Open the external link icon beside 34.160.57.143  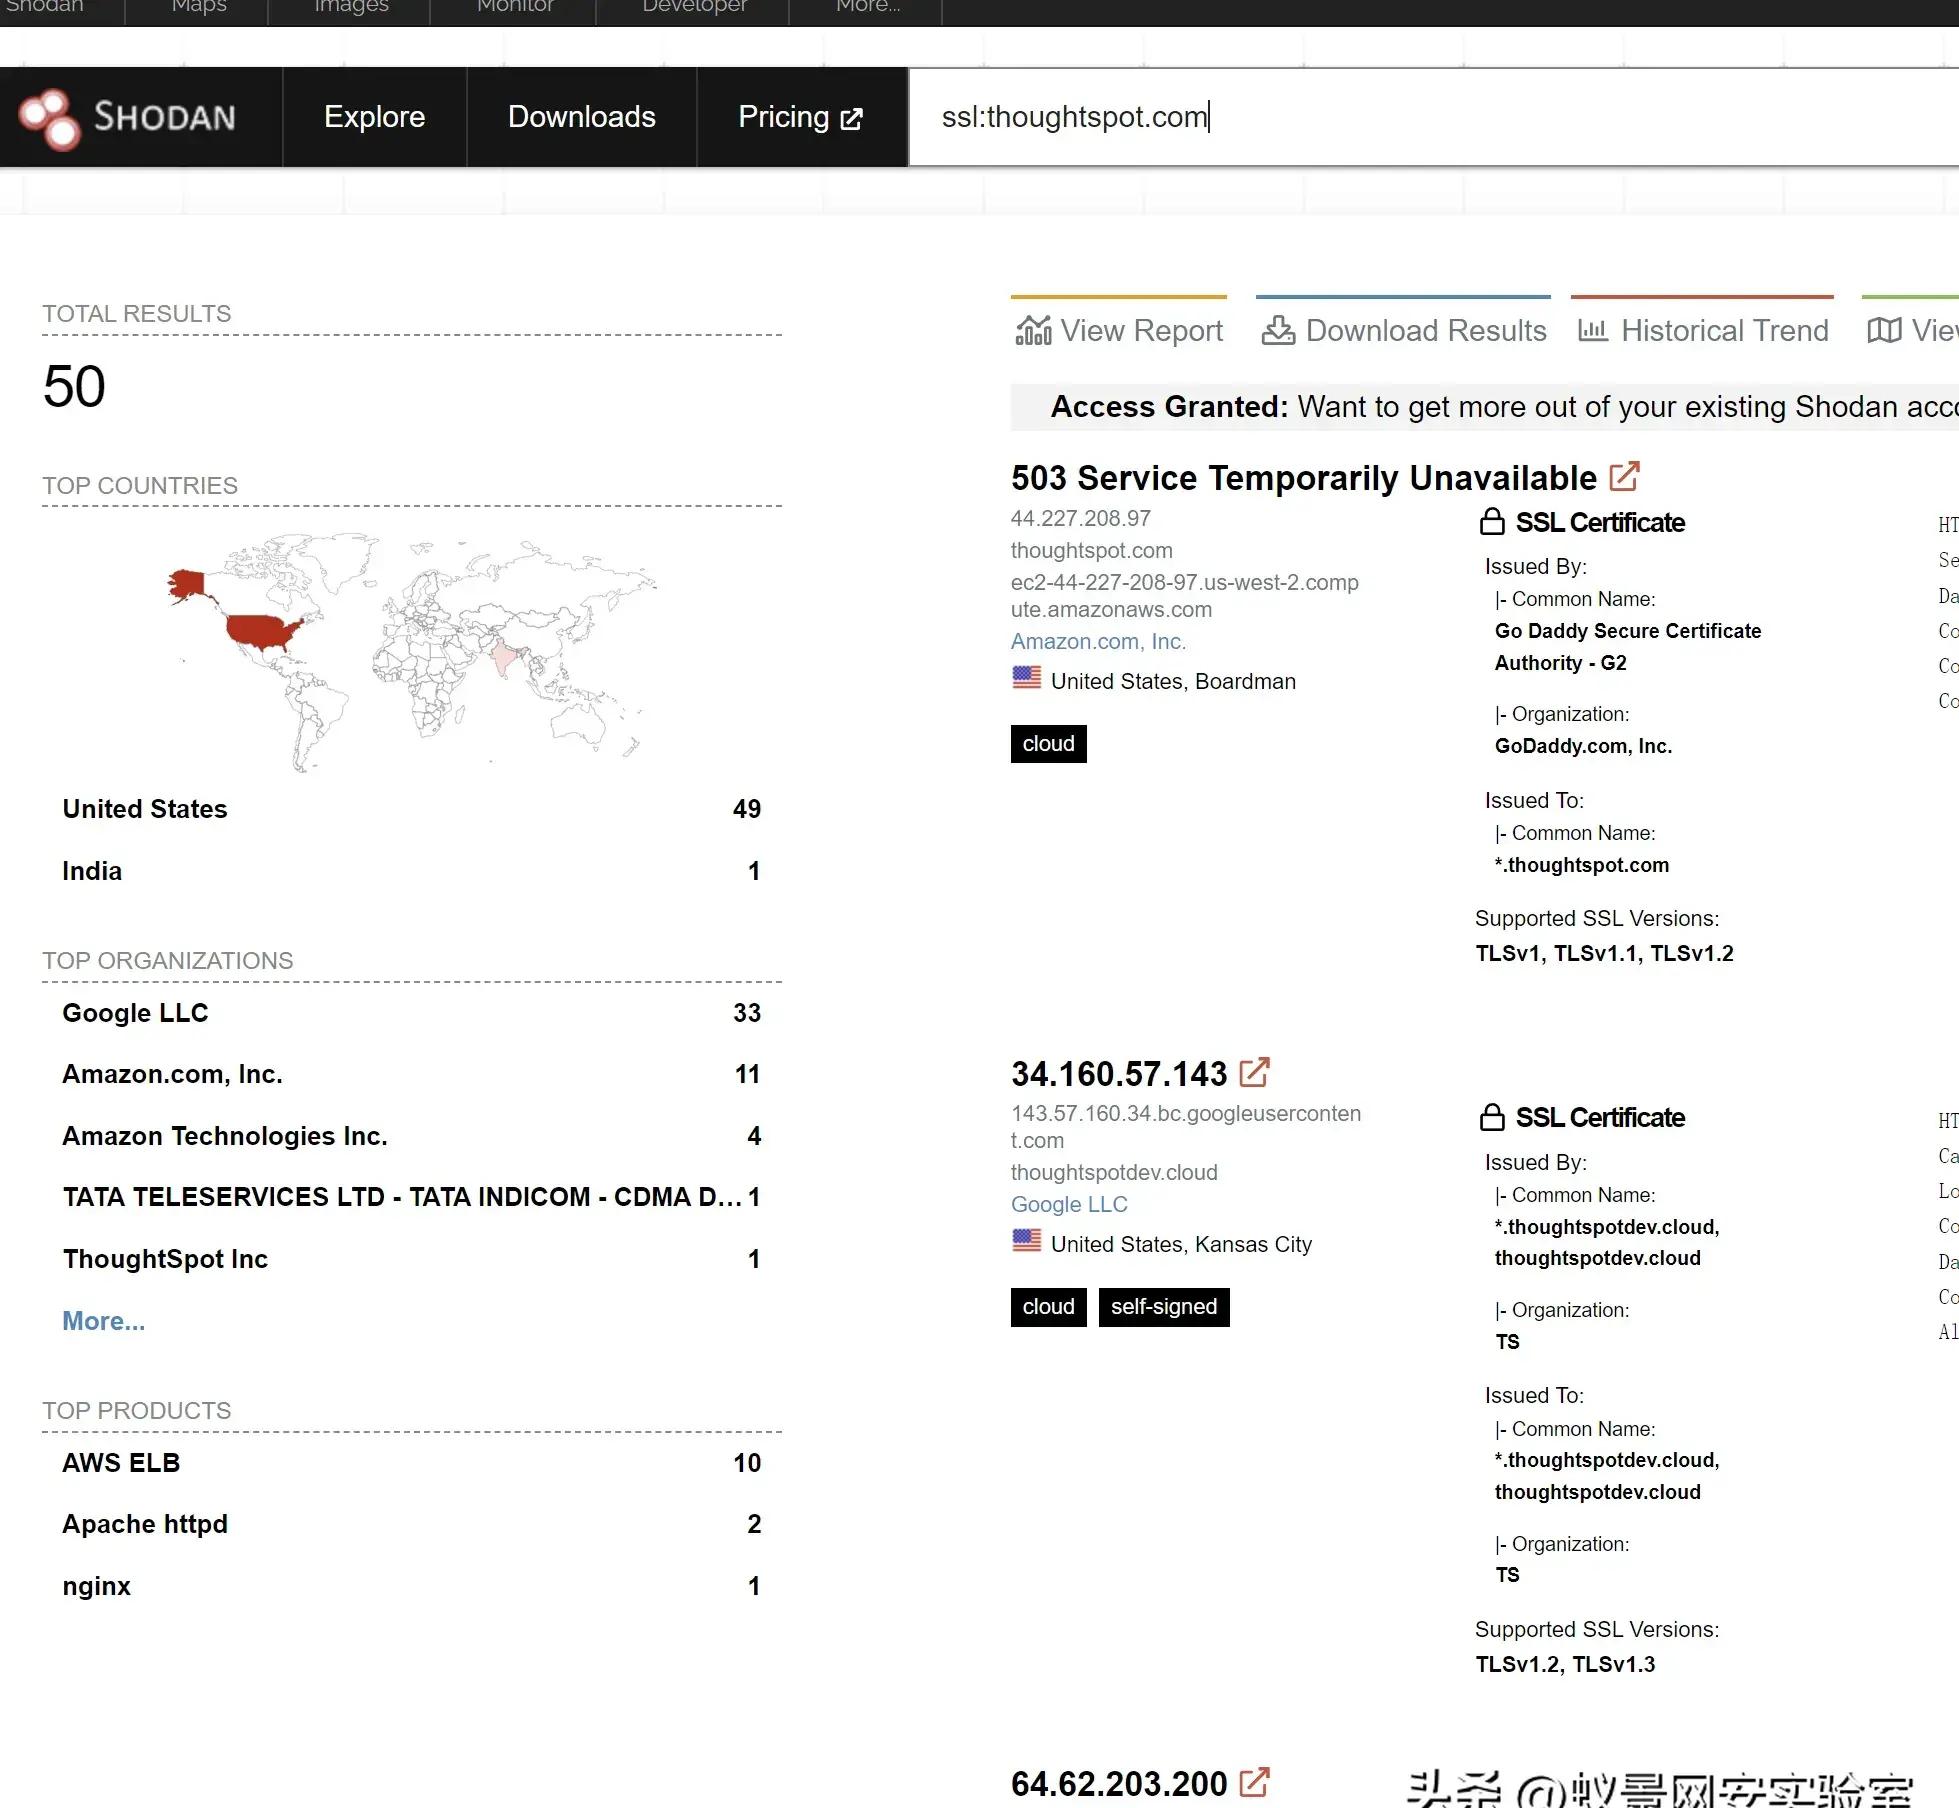[x=1254, y=1072]
